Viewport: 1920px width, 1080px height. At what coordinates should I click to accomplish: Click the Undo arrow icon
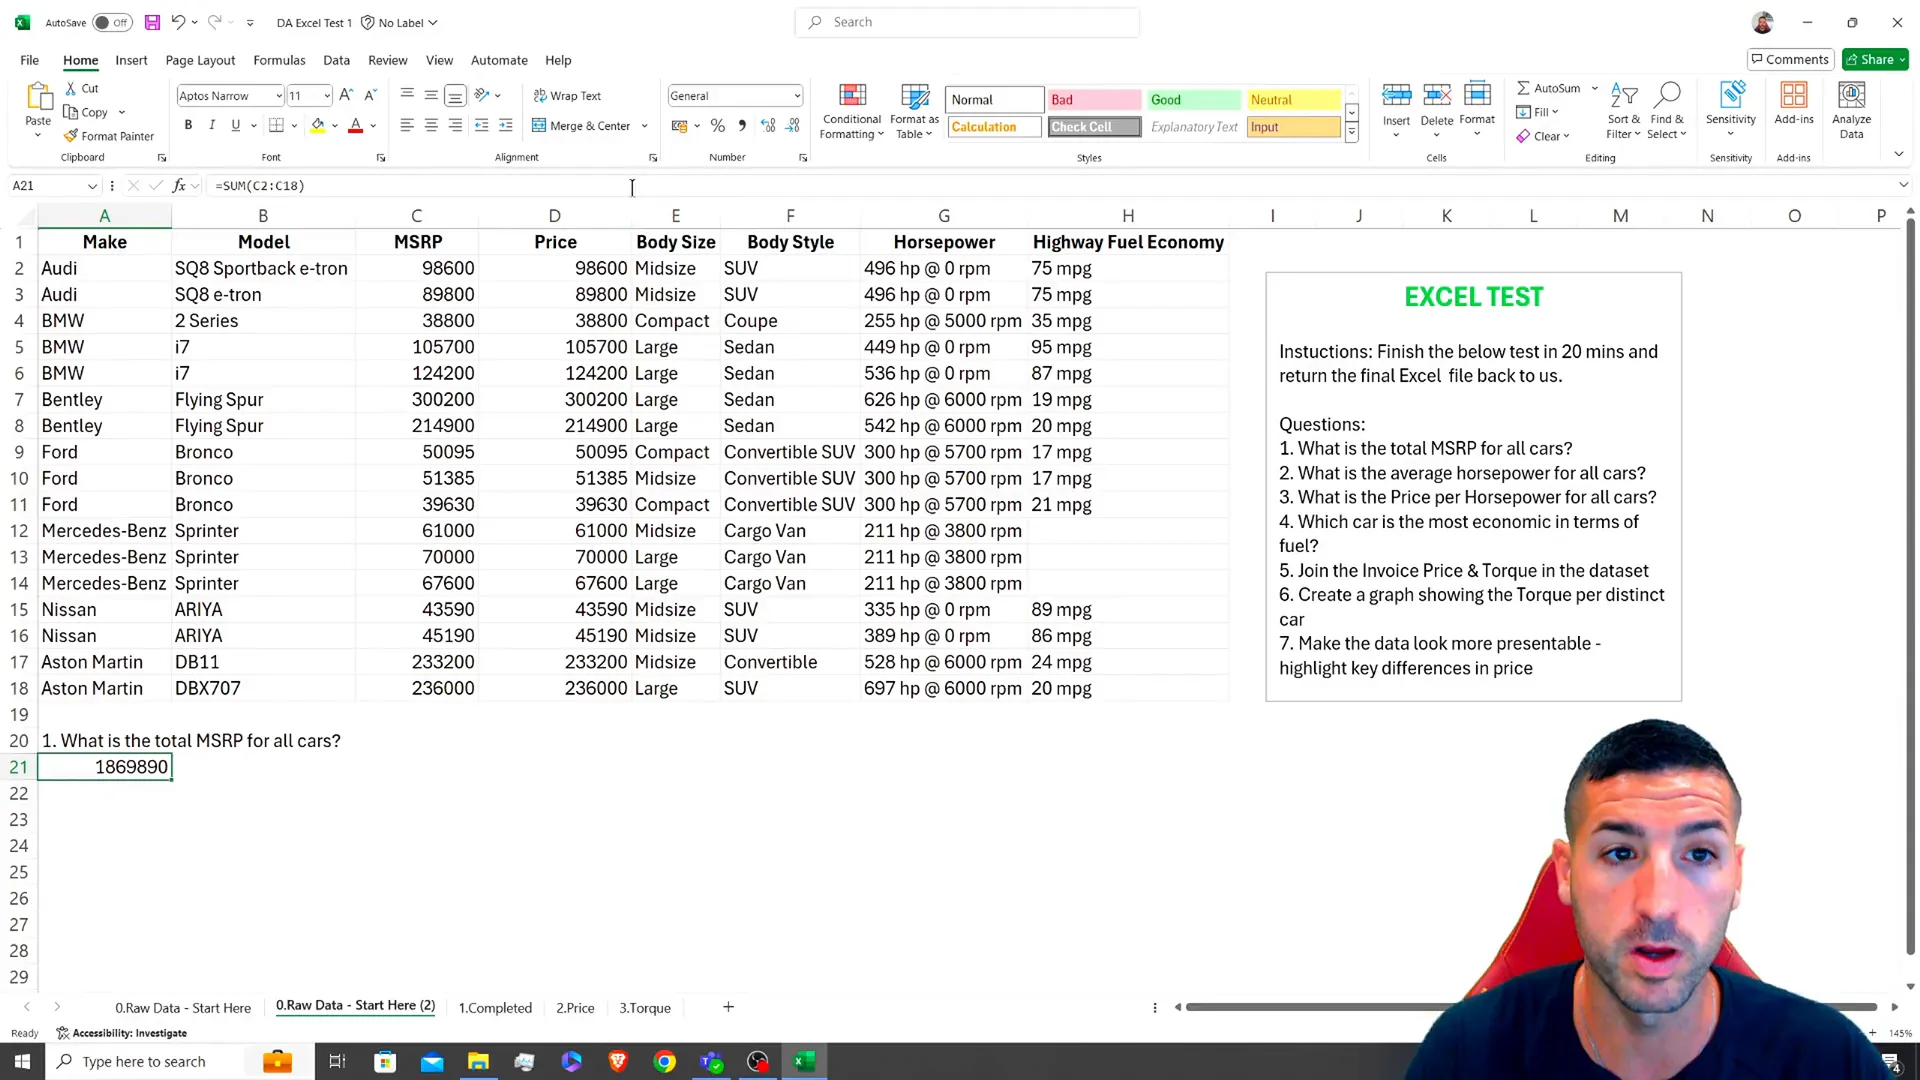click(x=178, y=22)
